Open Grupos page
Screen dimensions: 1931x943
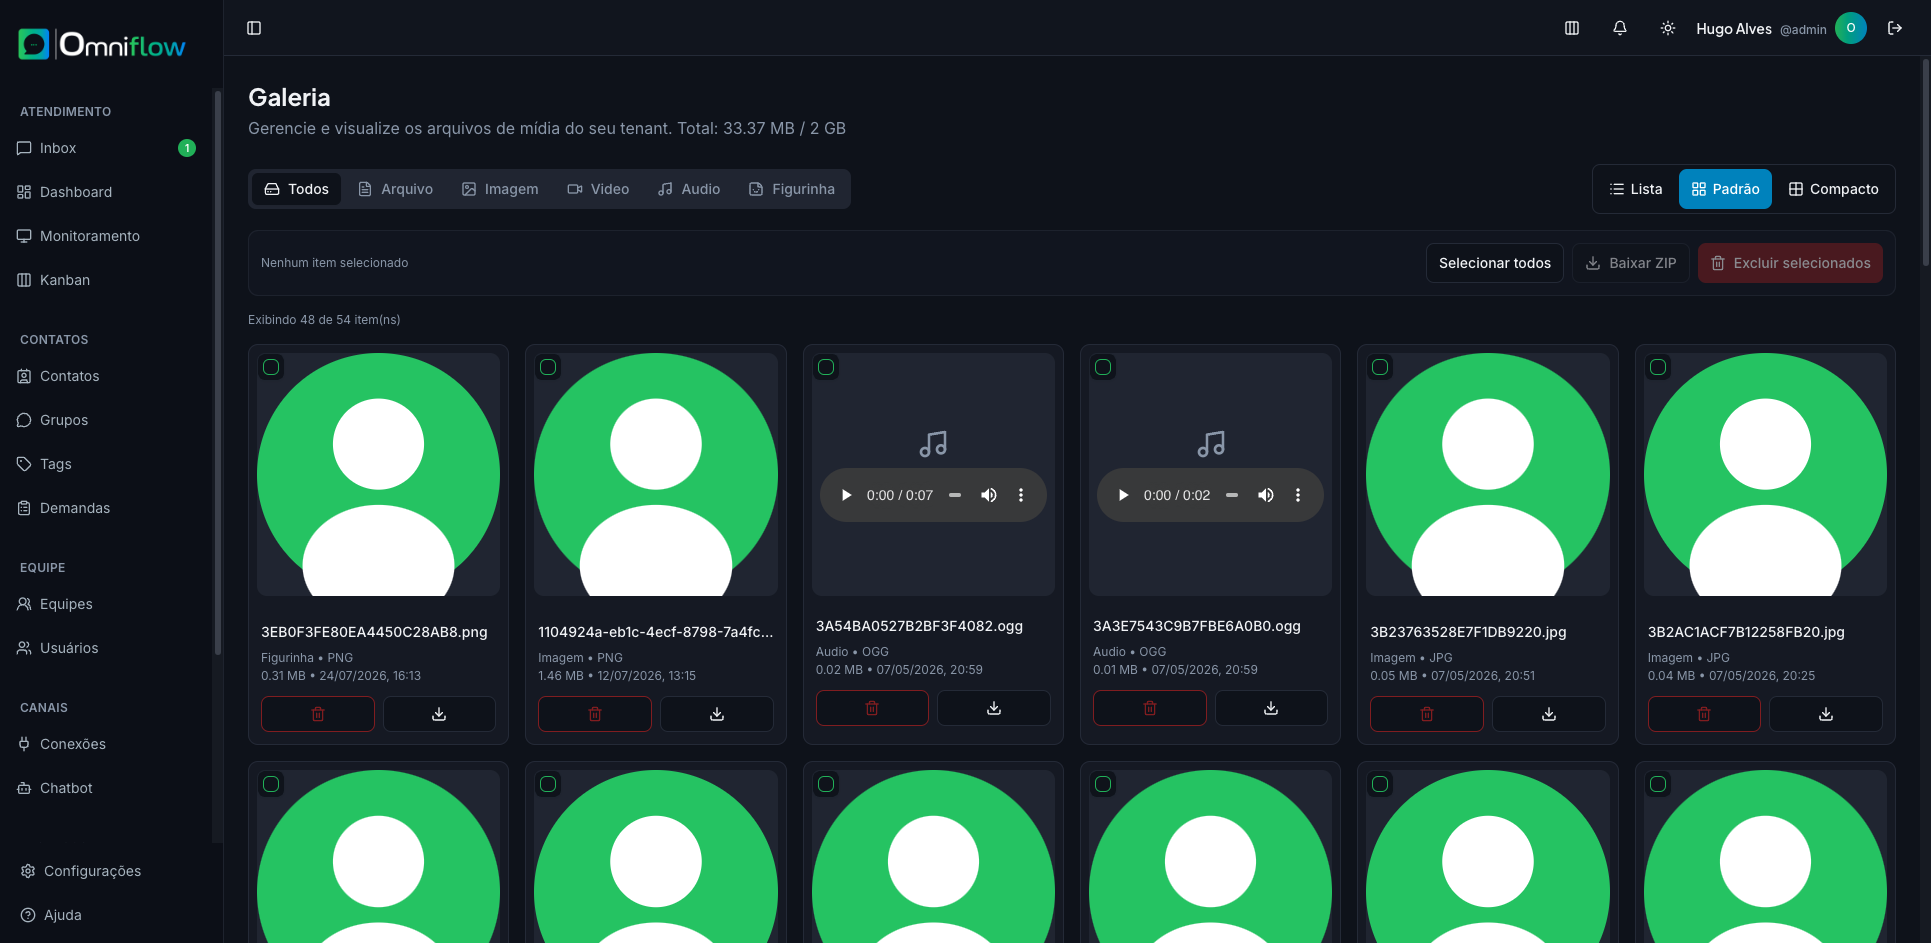[x=106, y=420]
